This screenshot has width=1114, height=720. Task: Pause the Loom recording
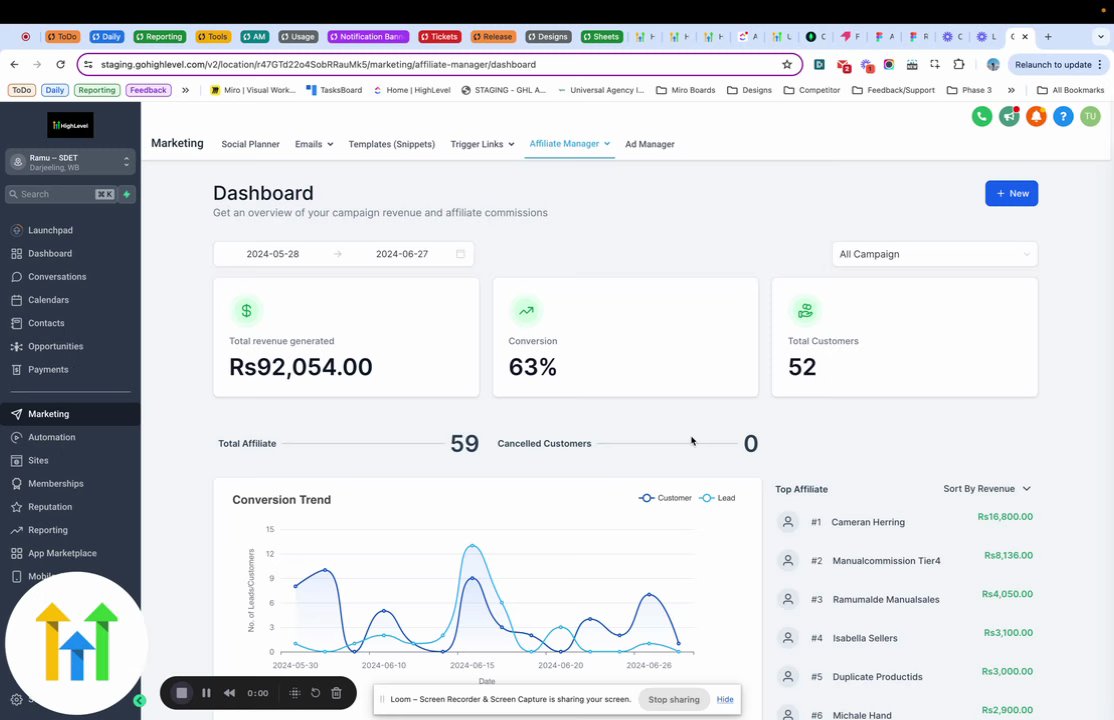point(206,693)
